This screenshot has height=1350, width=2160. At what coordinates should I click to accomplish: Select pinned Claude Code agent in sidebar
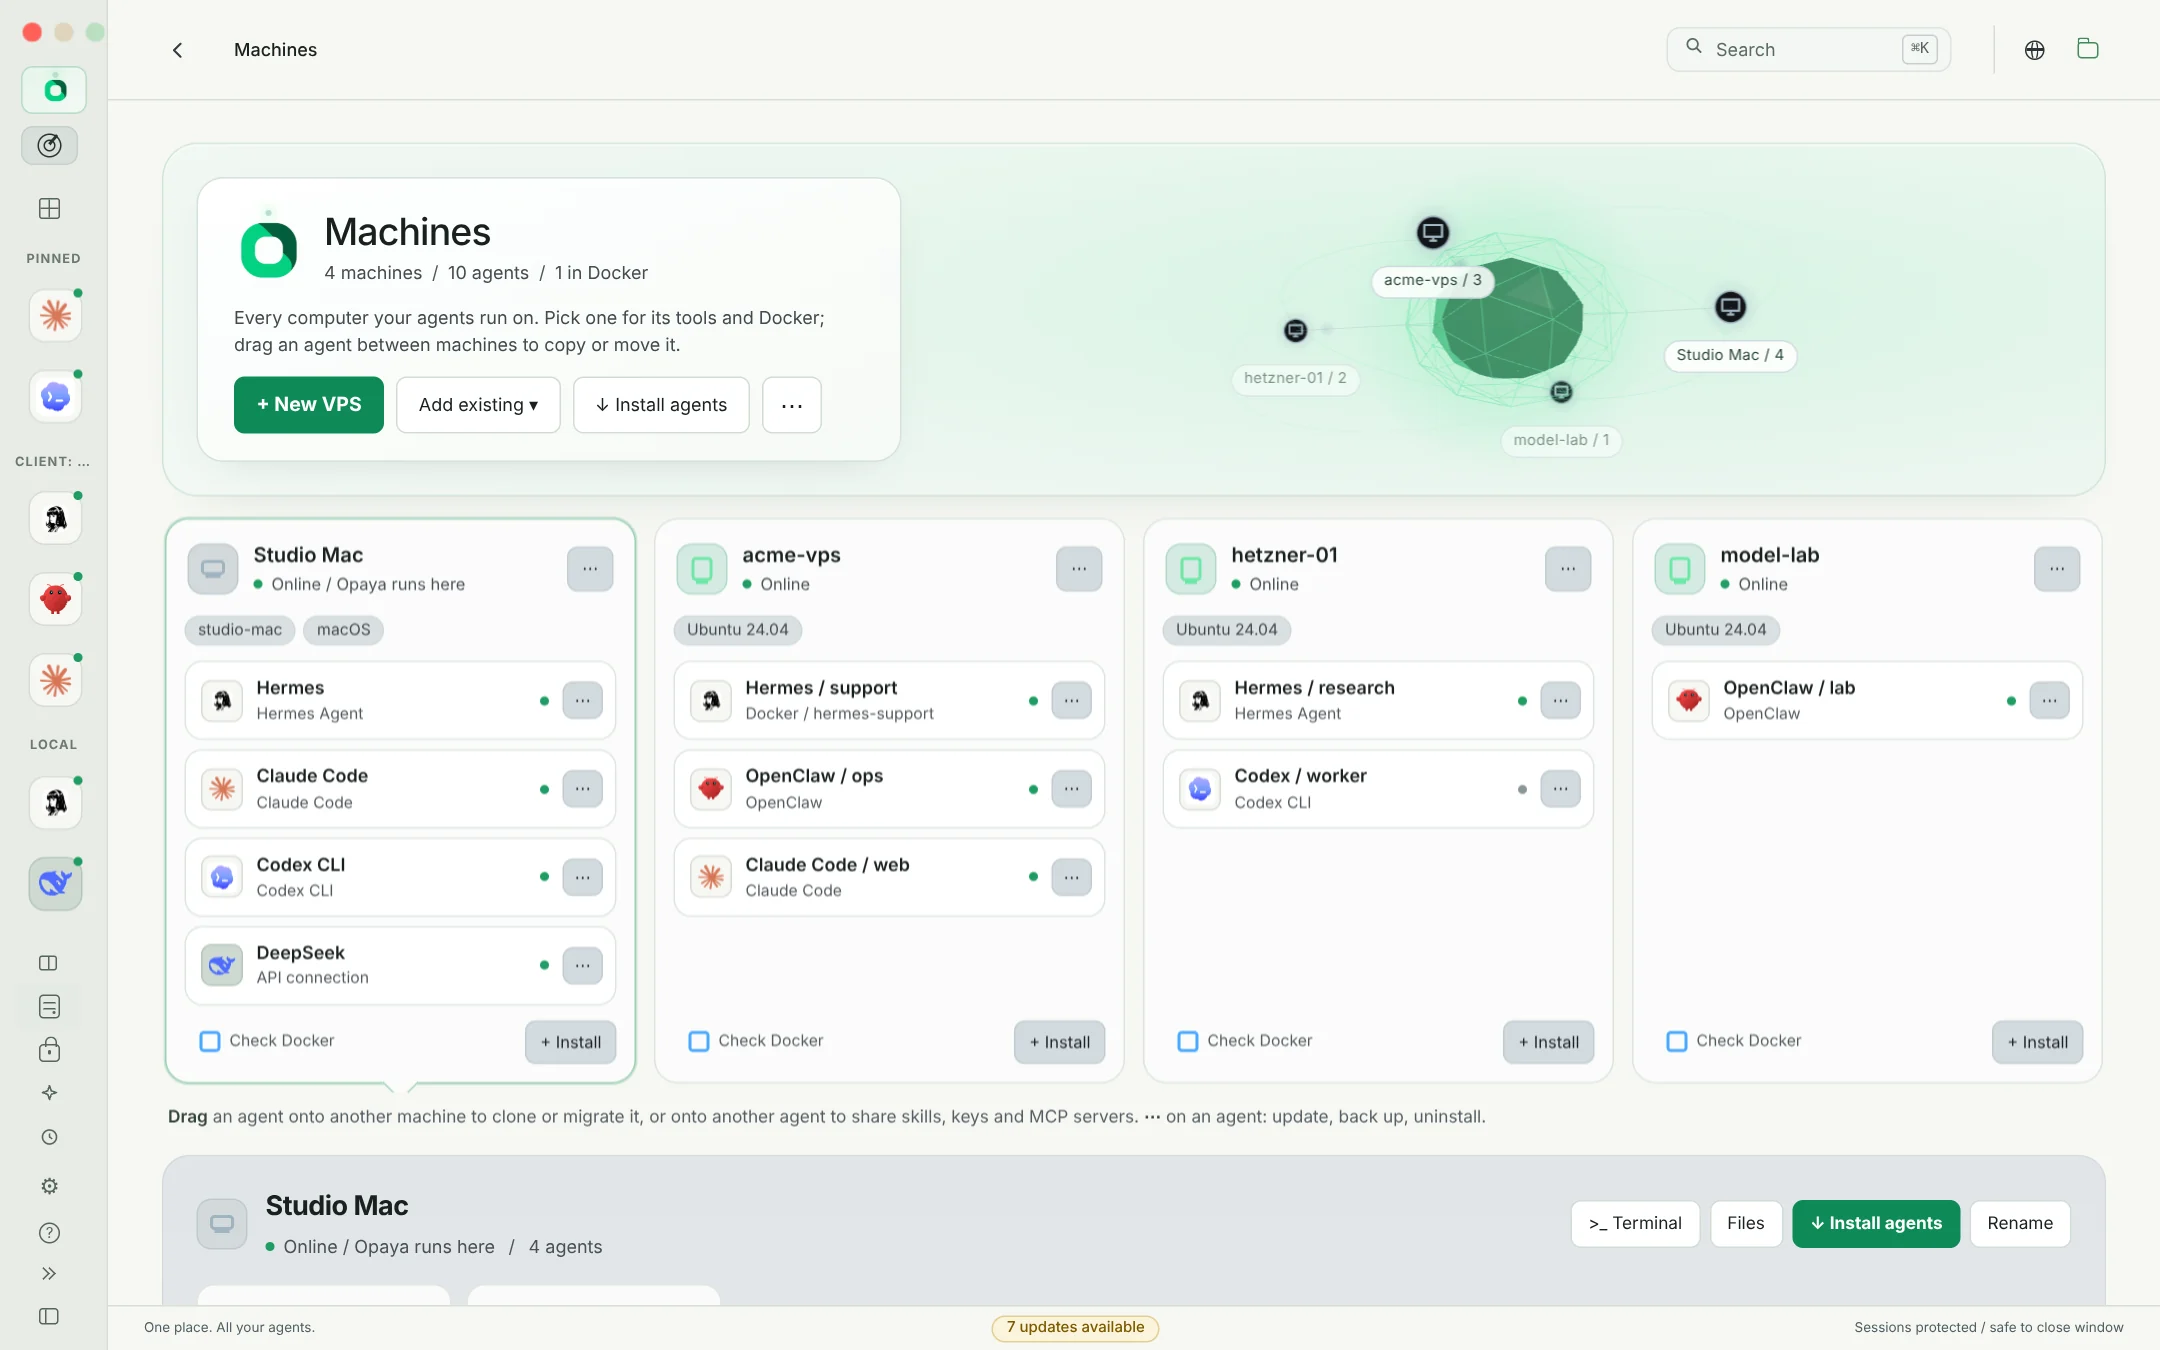pyautogui.click(x=55, y=316)
